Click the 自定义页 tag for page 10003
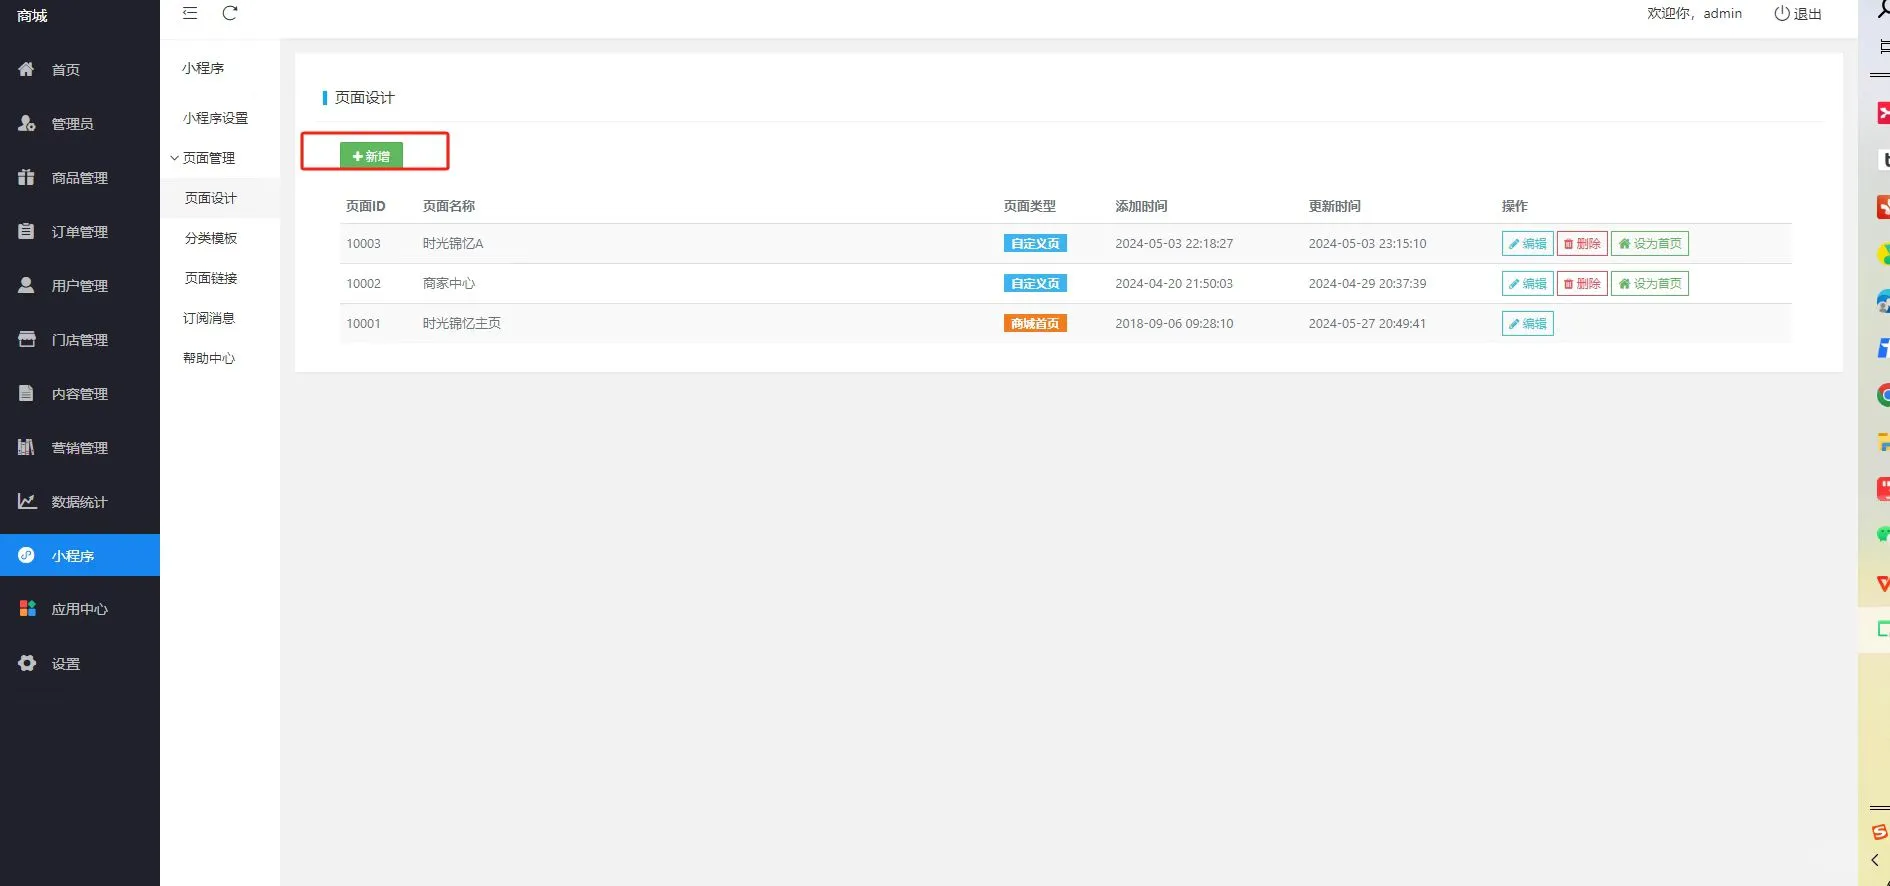Screen dimensions: 1890x886 pyautogui.click(x=1035, y=243)
